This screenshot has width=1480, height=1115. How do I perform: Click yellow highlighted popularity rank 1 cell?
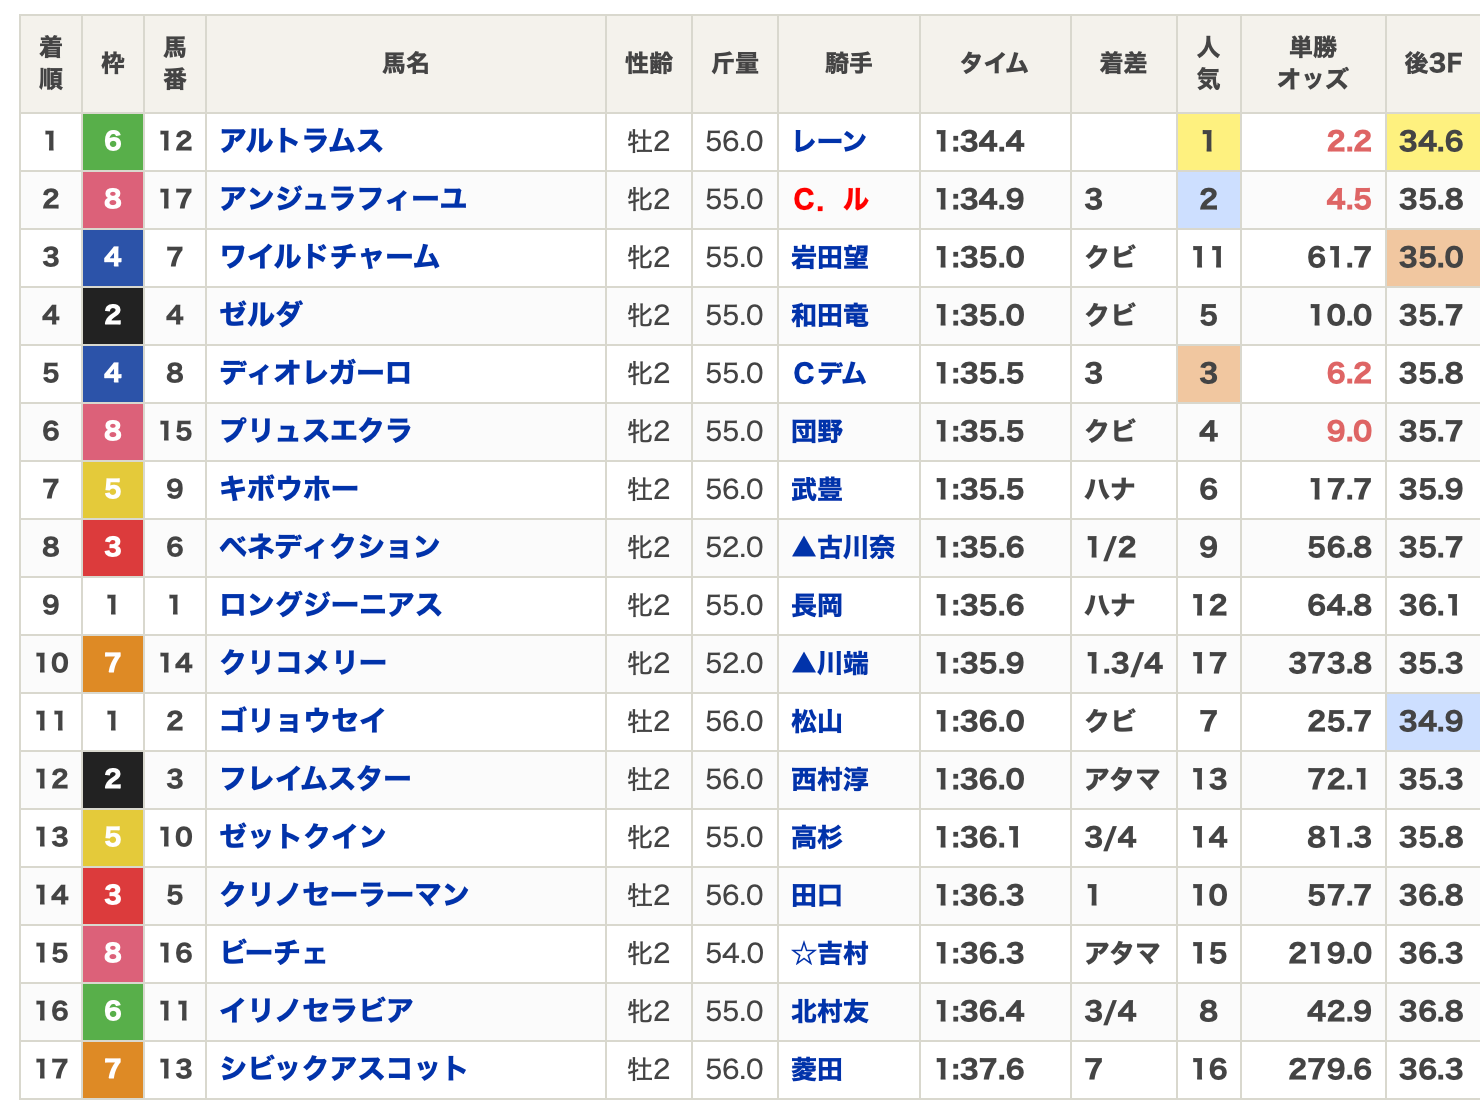[x=1208, y=141]
